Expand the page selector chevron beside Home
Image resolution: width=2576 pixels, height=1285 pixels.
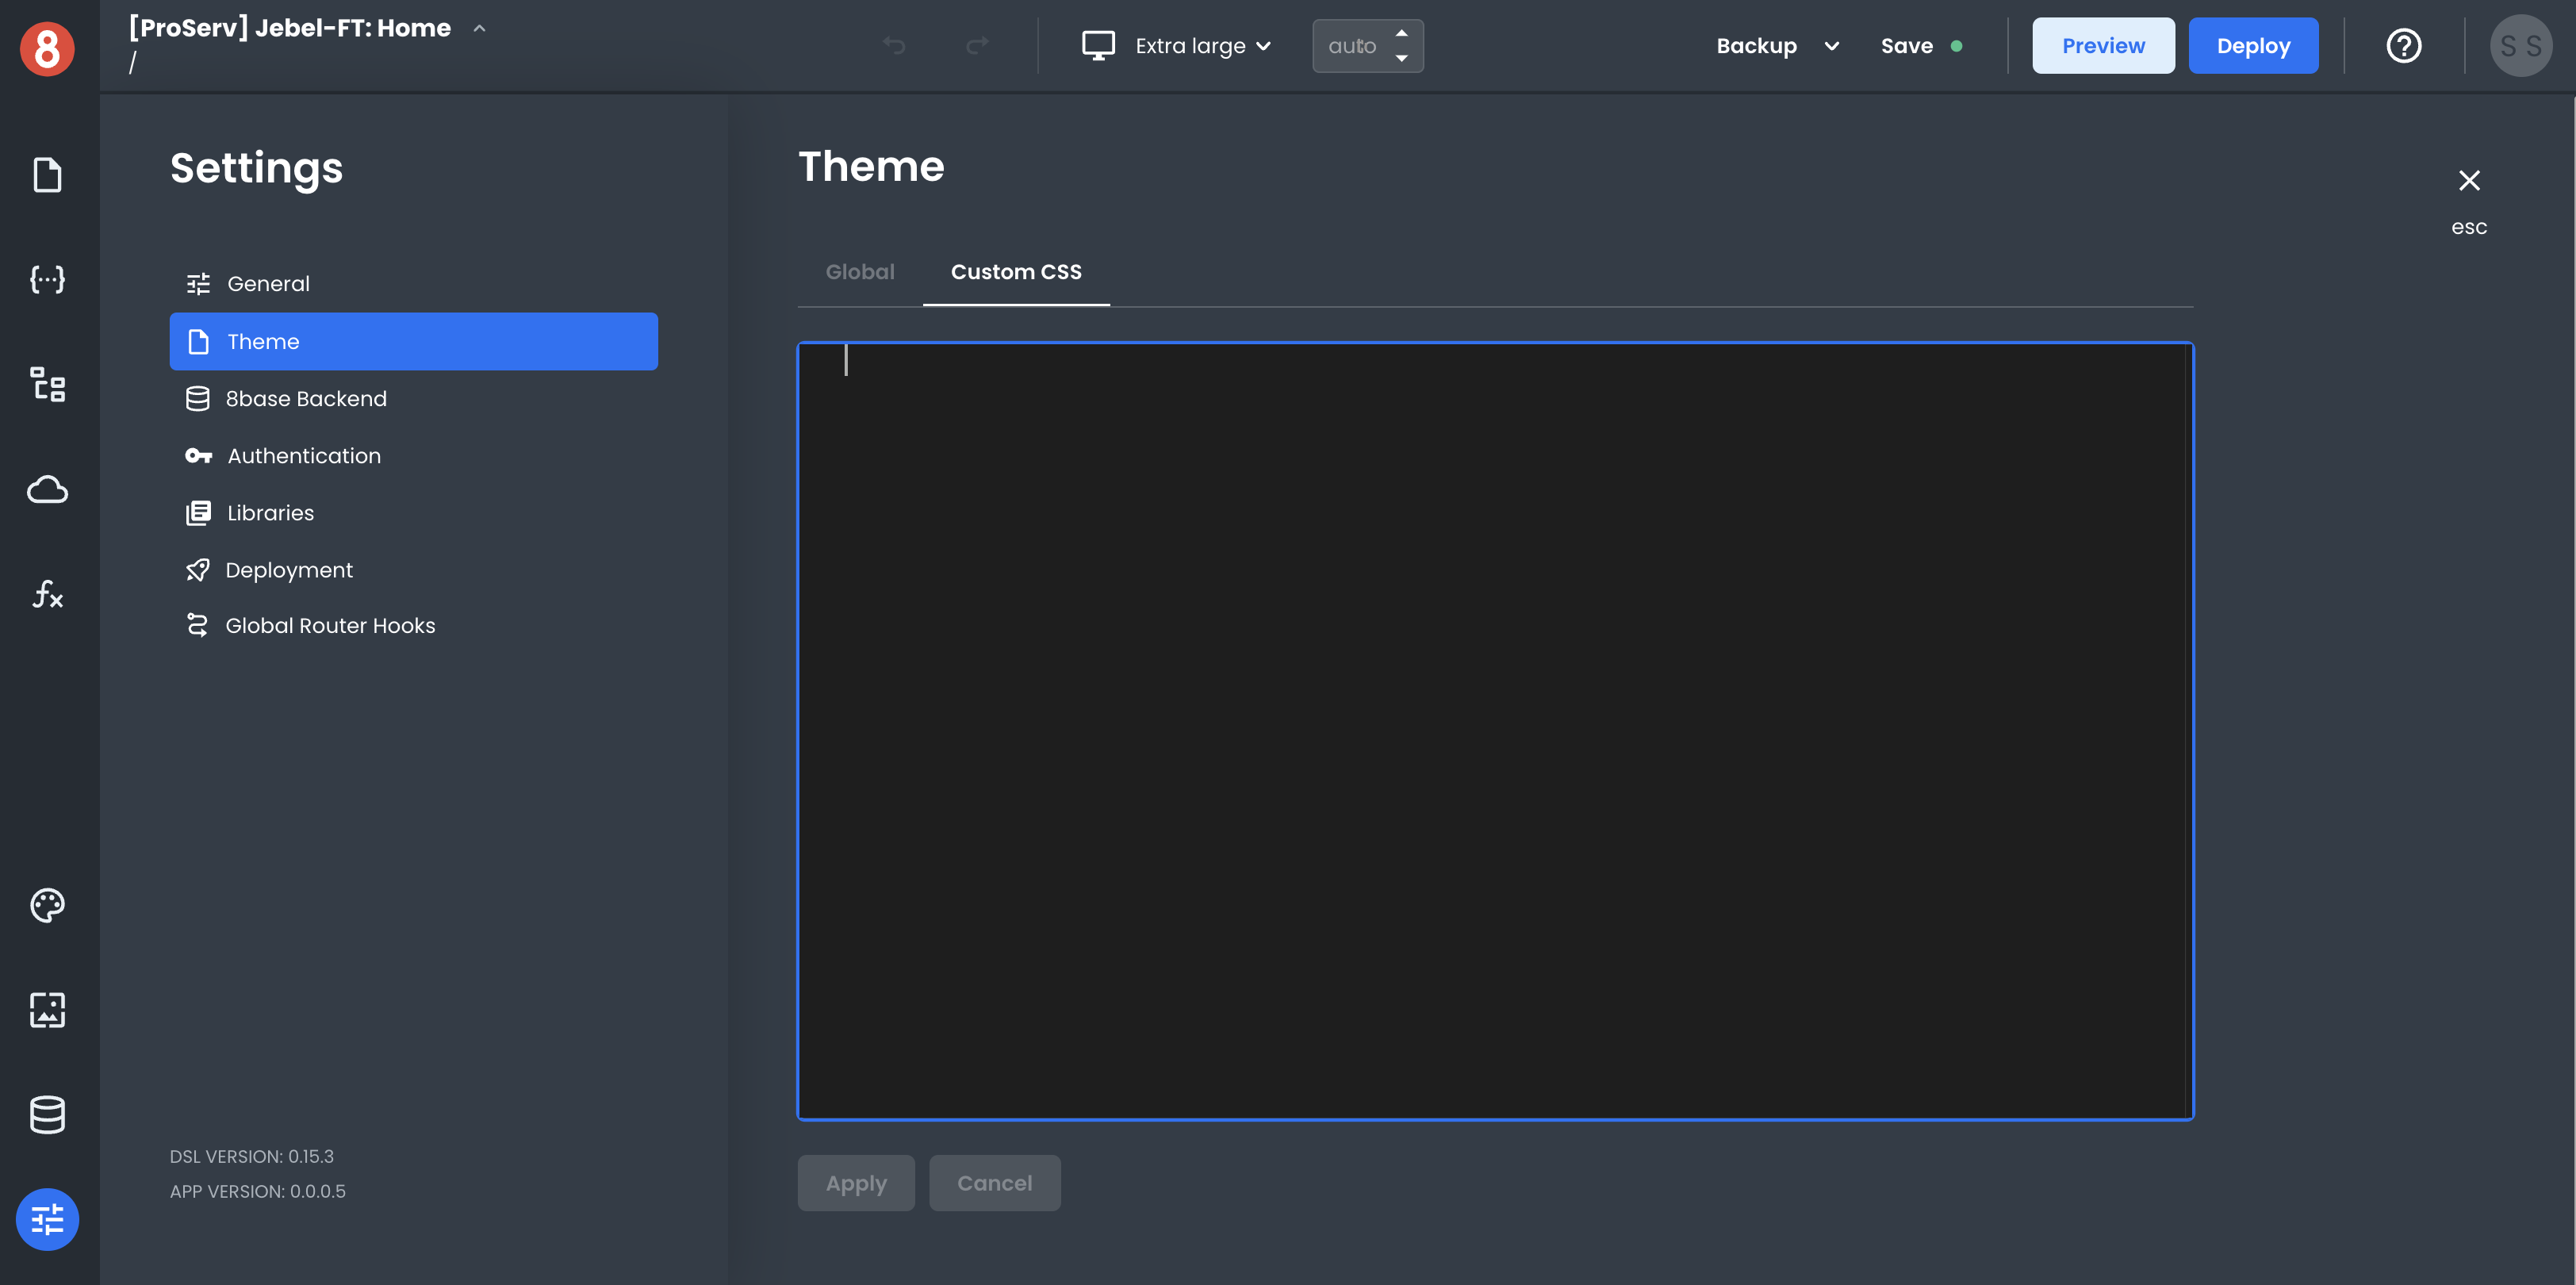479,28
